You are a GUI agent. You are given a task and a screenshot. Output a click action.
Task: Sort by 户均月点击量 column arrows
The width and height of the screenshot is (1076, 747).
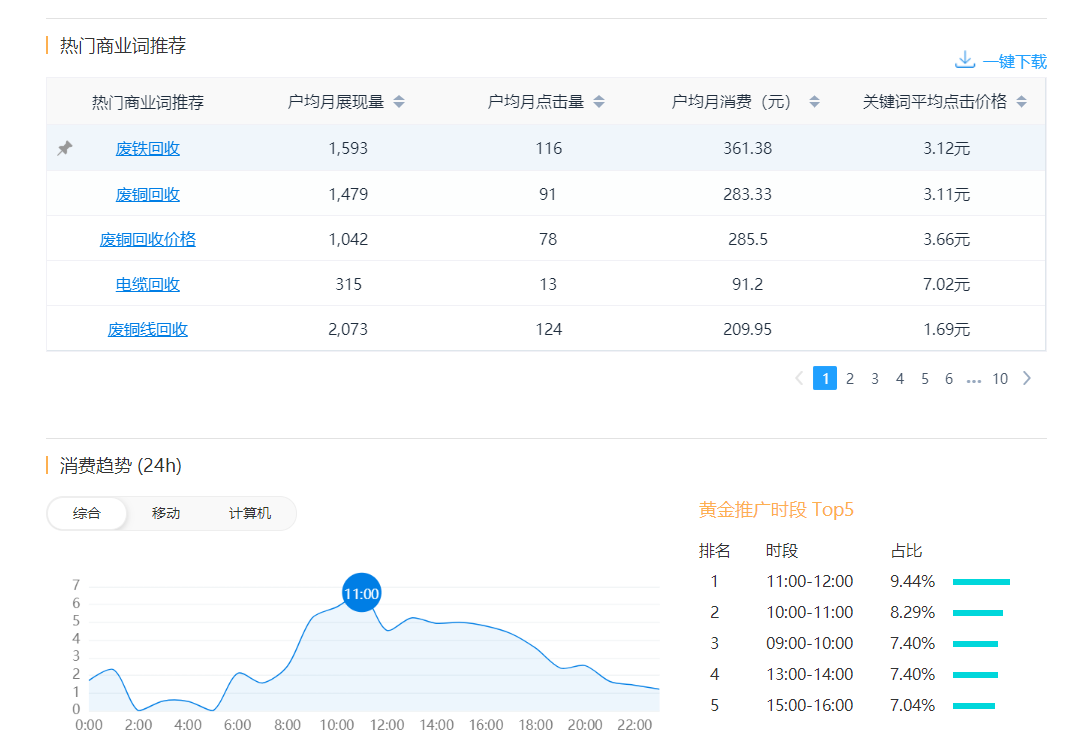[x=599, y=102]
